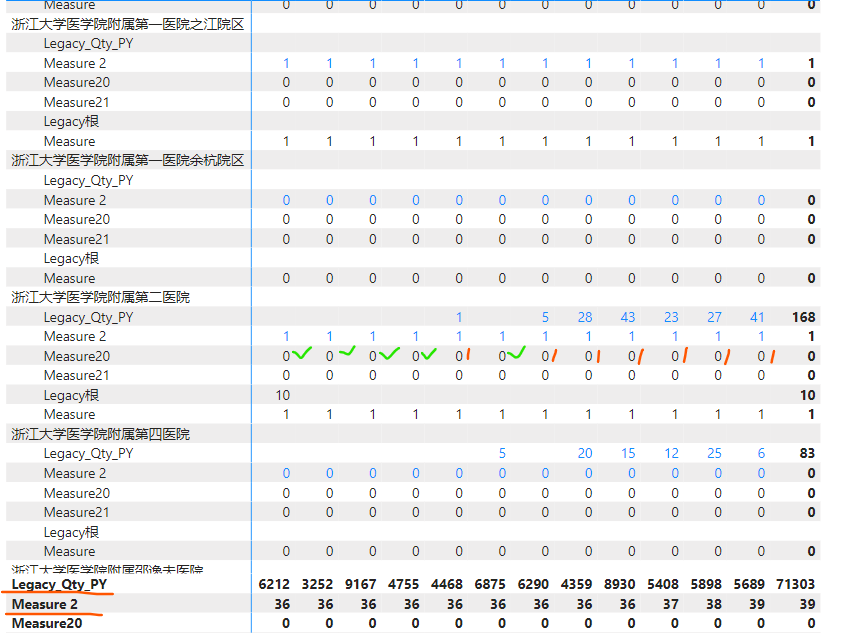
Task: Select grand total cell 4755
Action: click(x=404, y=584)
